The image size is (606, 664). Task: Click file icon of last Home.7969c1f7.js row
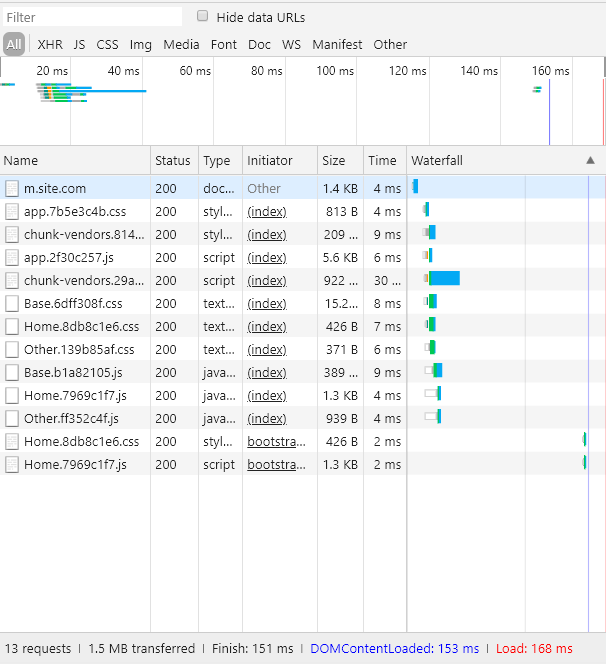click(x=12, y=464)
